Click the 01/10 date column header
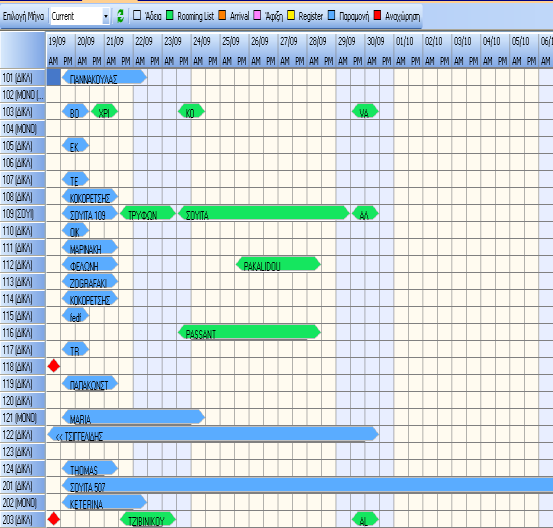 [x=408, y=42]
